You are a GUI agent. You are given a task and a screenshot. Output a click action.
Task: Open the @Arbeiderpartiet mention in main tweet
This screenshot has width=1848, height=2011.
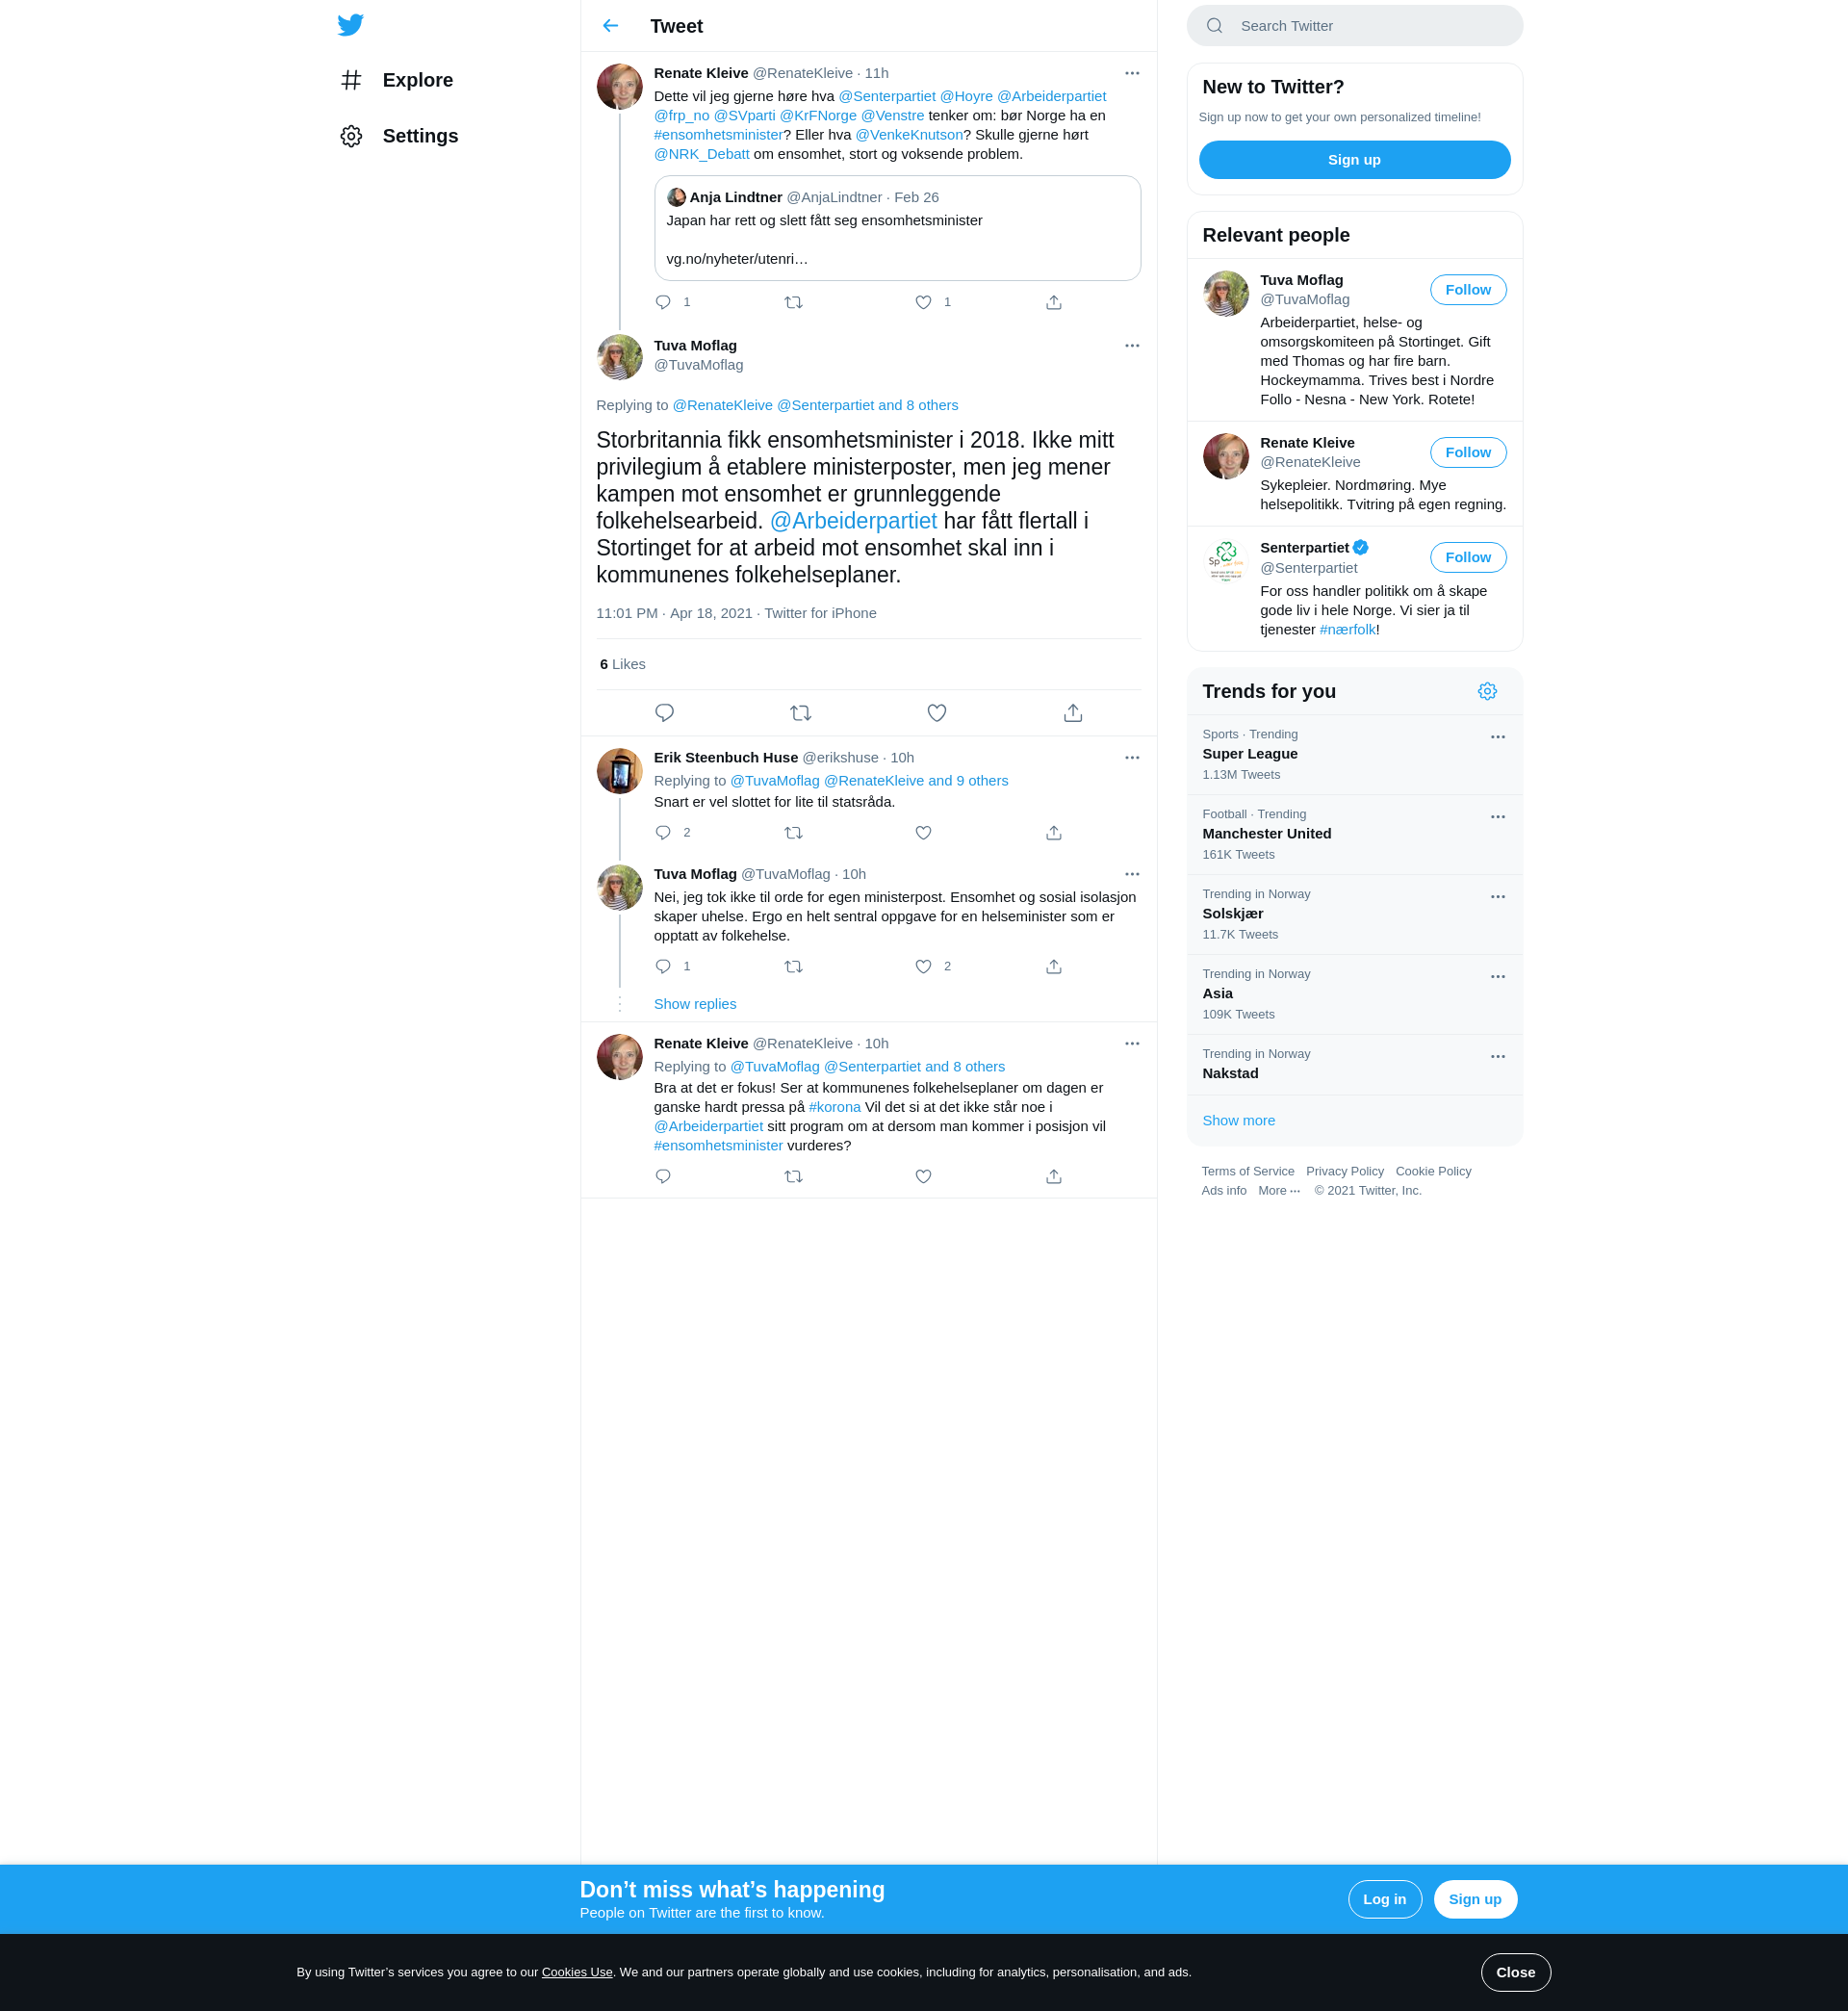[x=853, y=521]
